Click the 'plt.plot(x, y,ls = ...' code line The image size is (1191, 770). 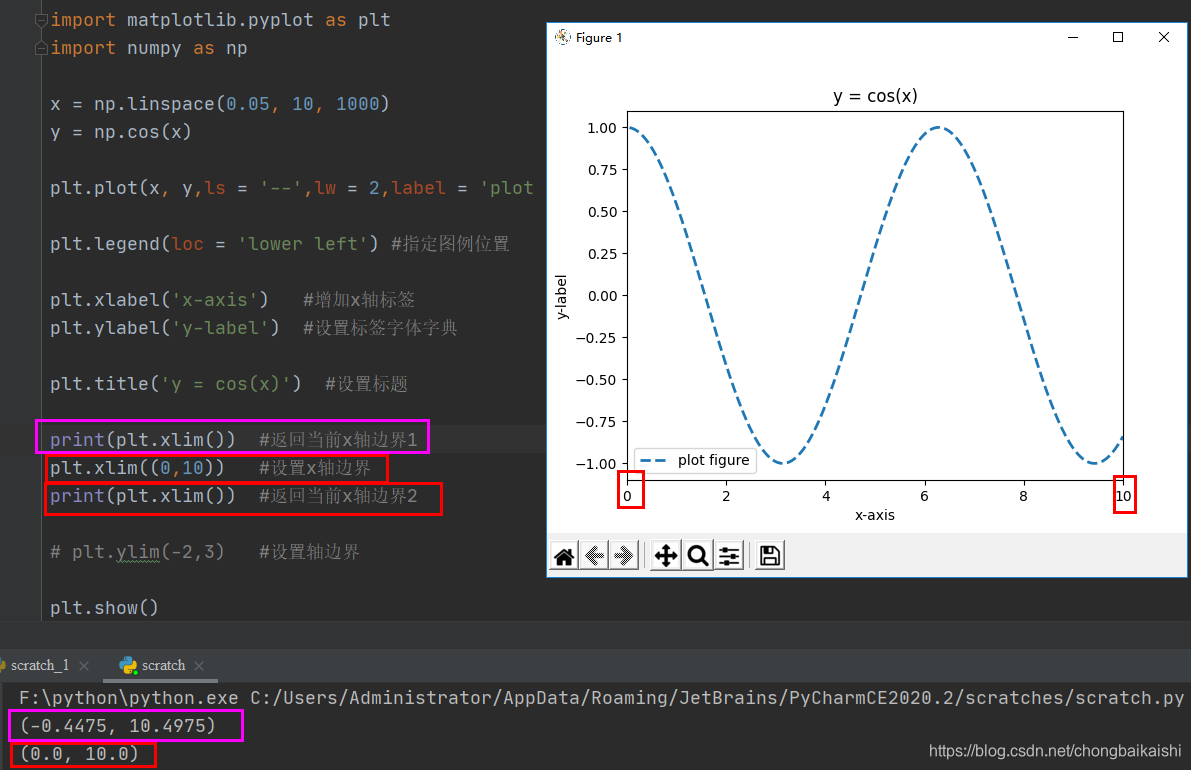click(292, 188)
